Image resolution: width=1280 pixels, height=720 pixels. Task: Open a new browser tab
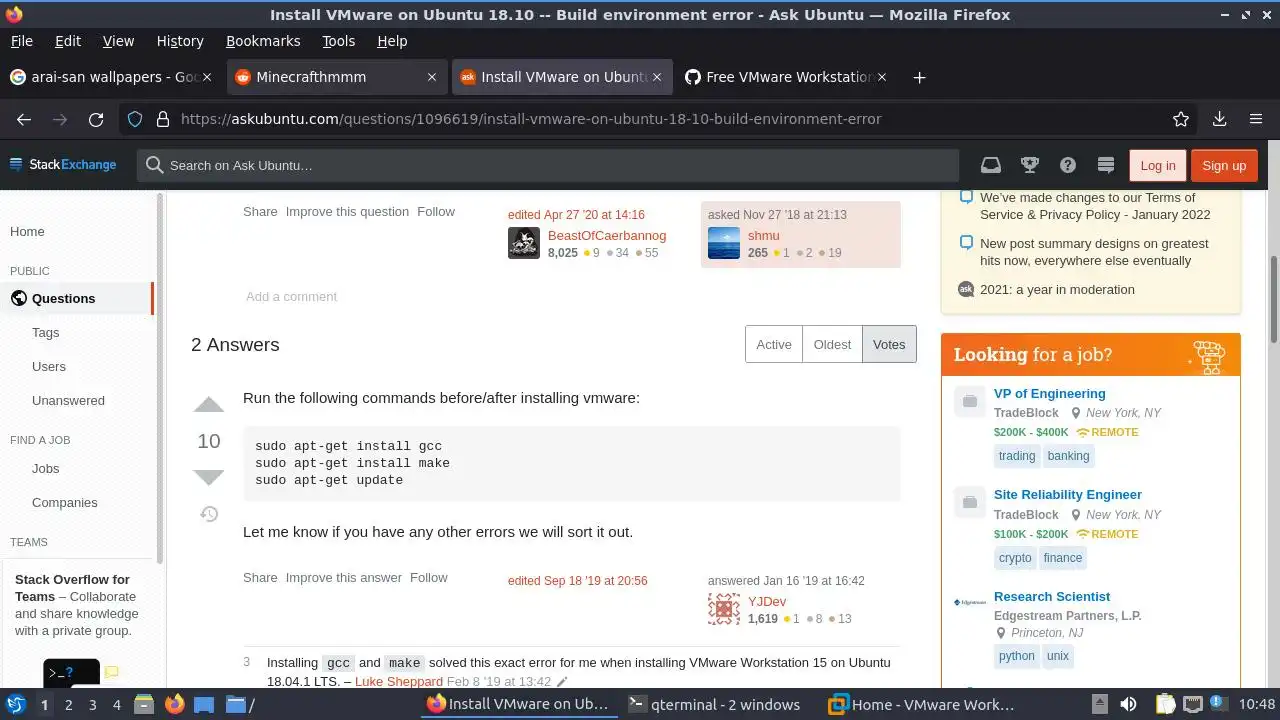(919, 77)
